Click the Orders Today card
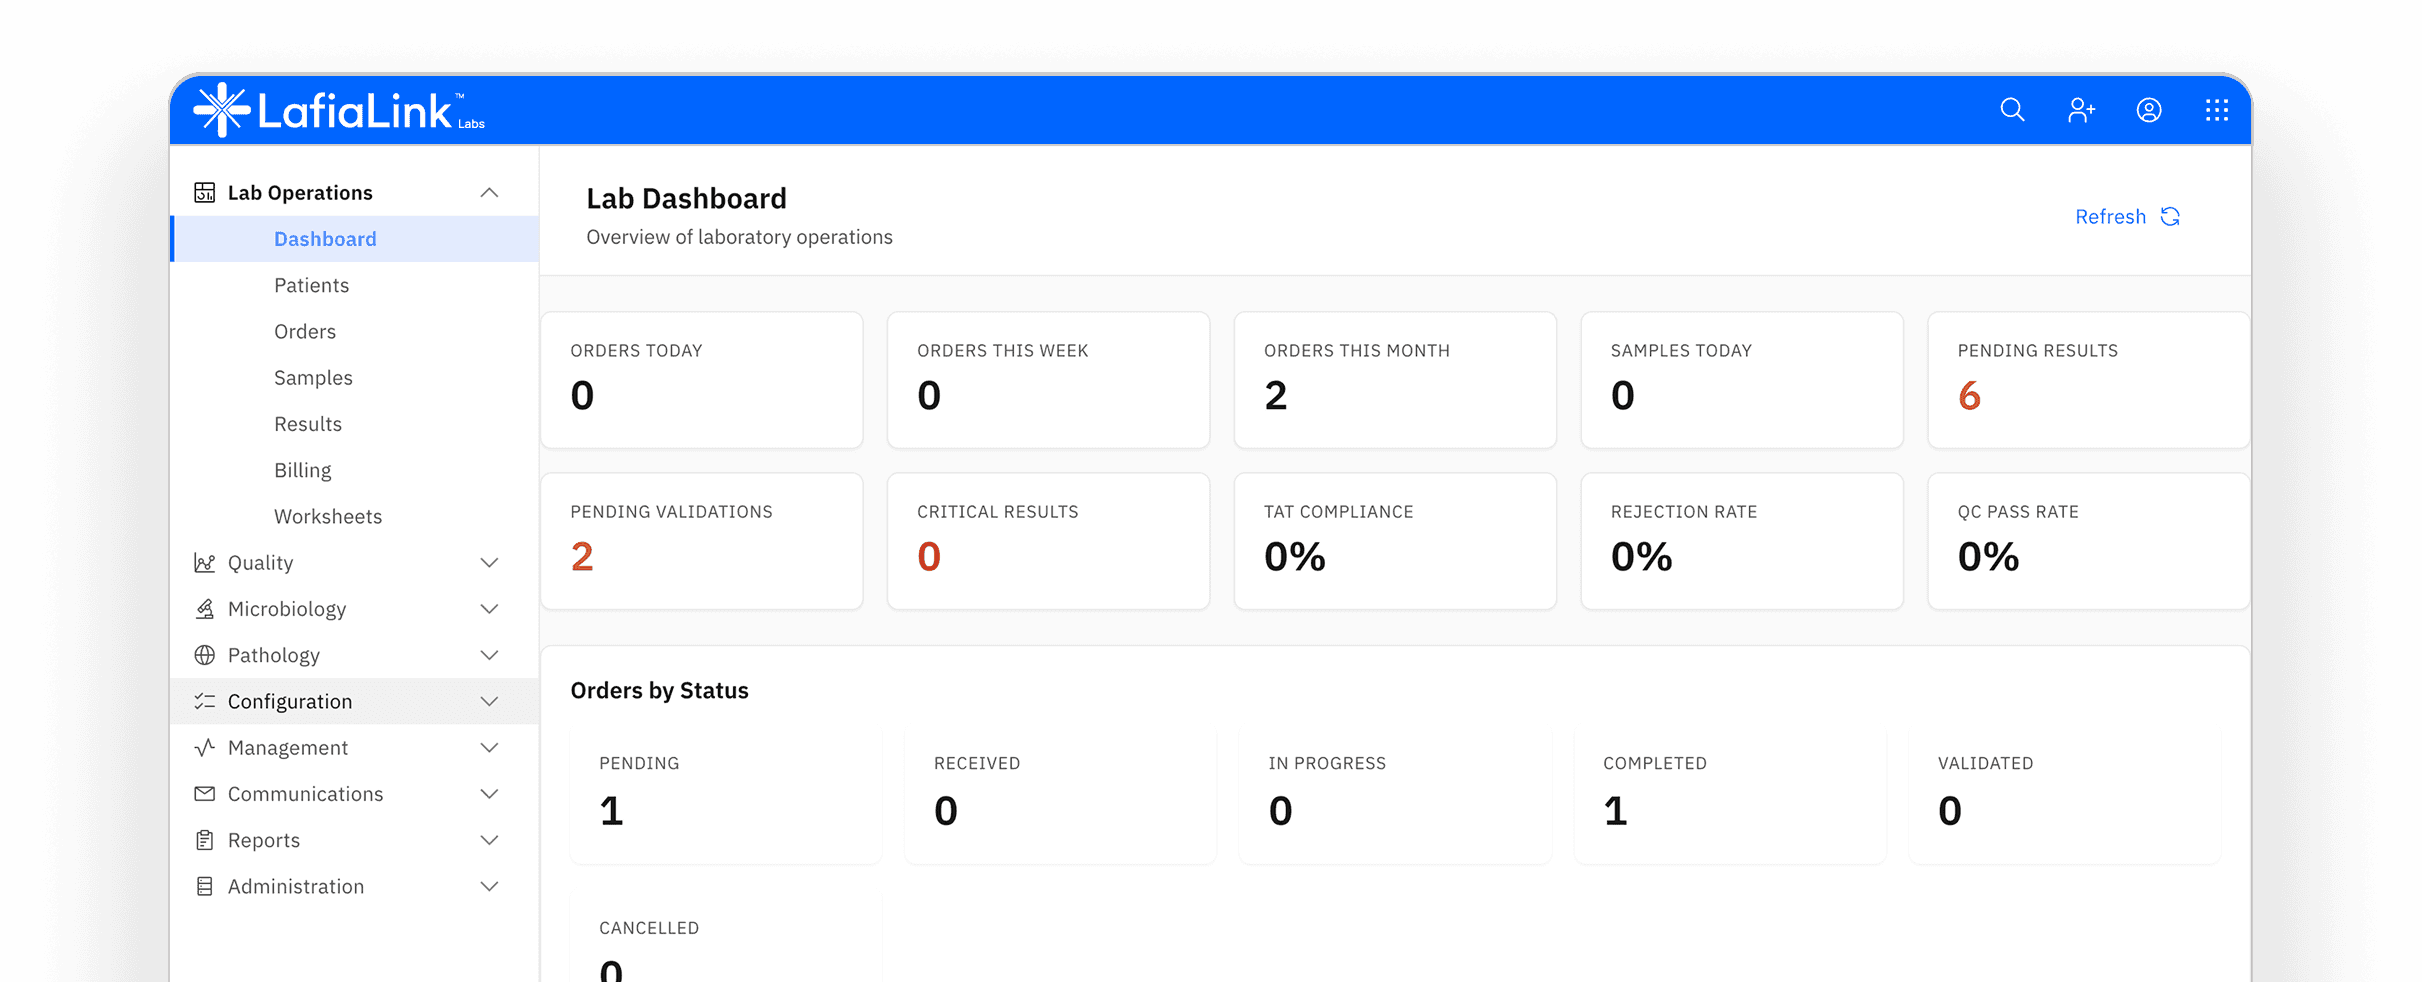The width and height of the screenshot is (2422, 982). pyautogui.click(x=702, y=380)
